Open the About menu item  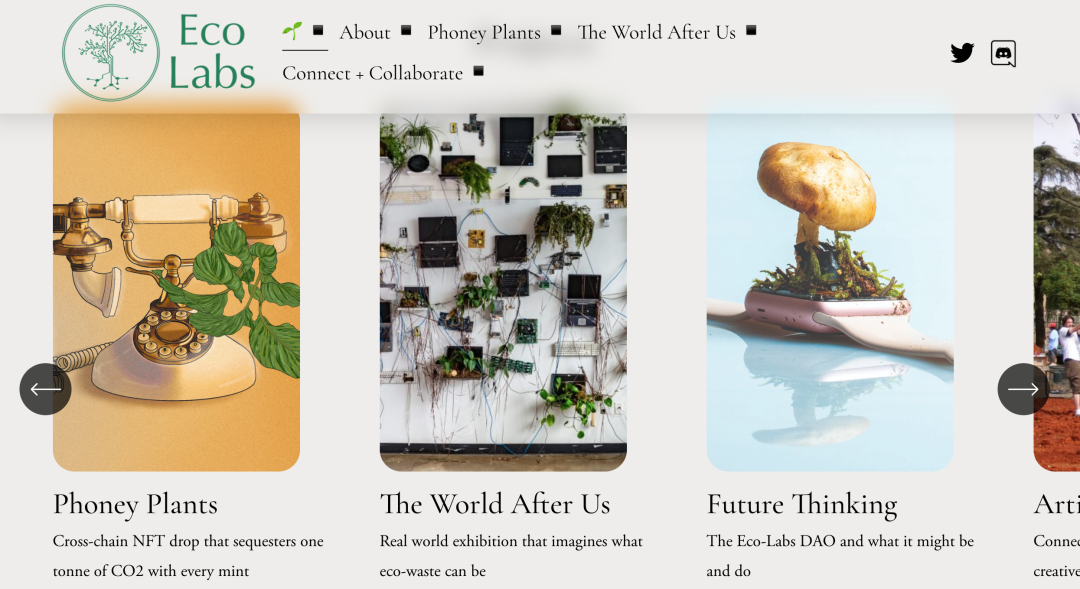coord(364,32)
